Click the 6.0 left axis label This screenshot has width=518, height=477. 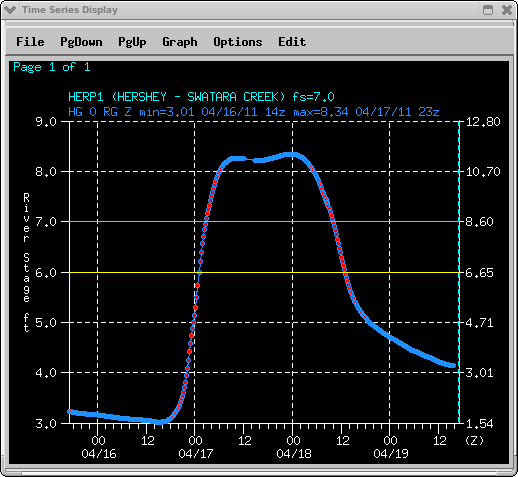pos(46,273)
